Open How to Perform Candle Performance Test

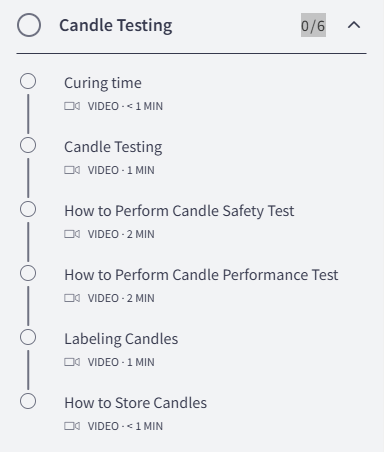click(x=201, y=275)
